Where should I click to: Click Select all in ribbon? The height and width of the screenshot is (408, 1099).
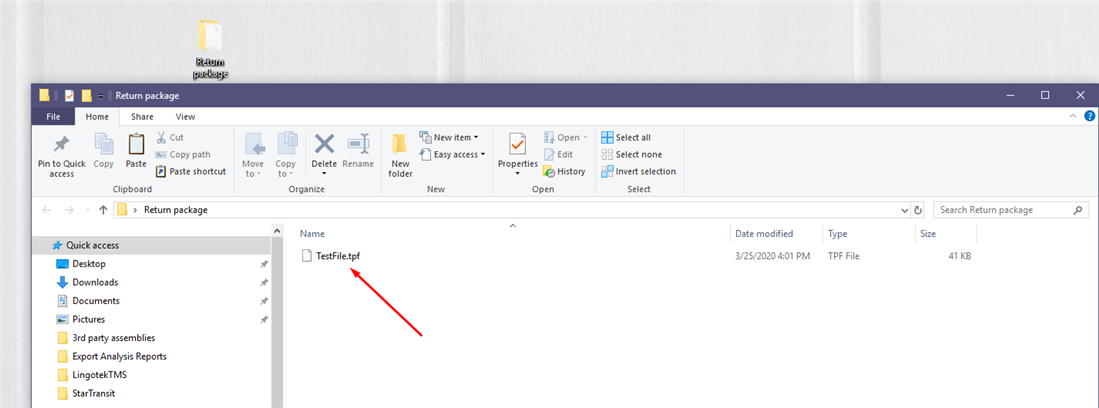tap(626, 137)
